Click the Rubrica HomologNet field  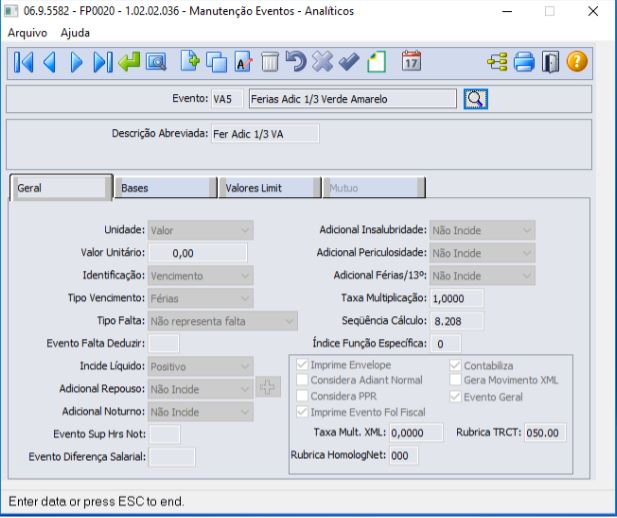403,455
